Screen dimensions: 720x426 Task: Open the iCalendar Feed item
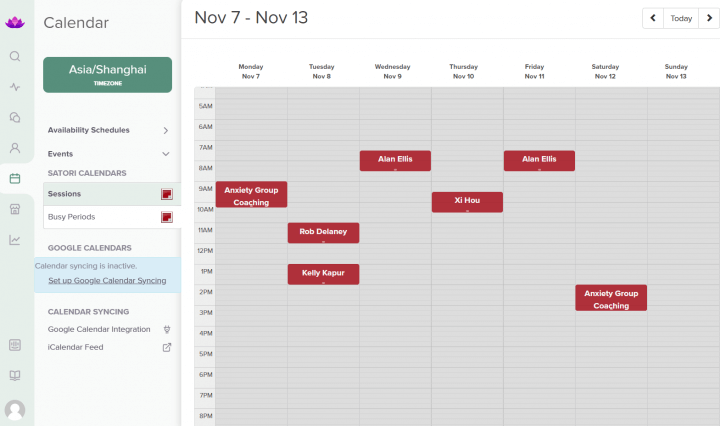75,347
